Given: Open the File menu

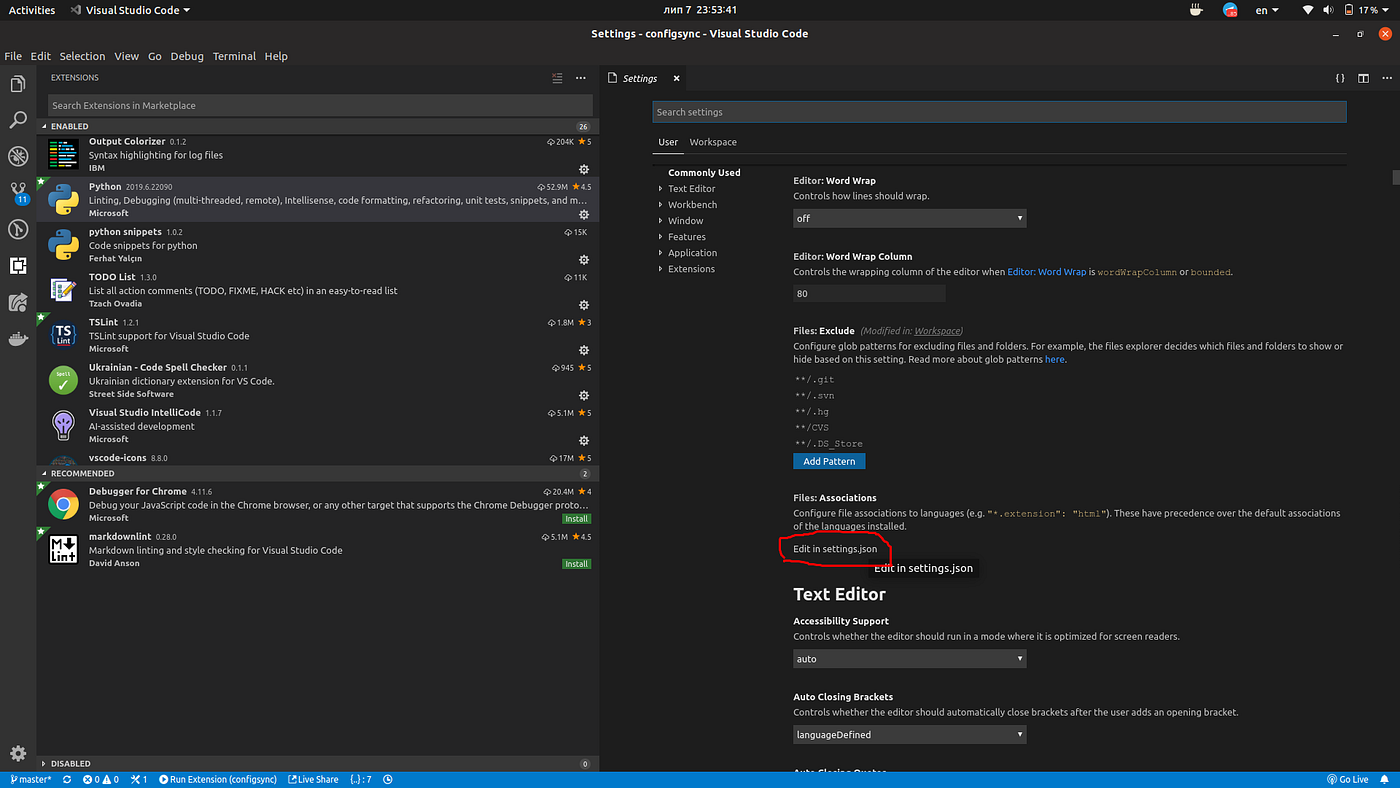Looking at the screenshot, I should (13, 56).
